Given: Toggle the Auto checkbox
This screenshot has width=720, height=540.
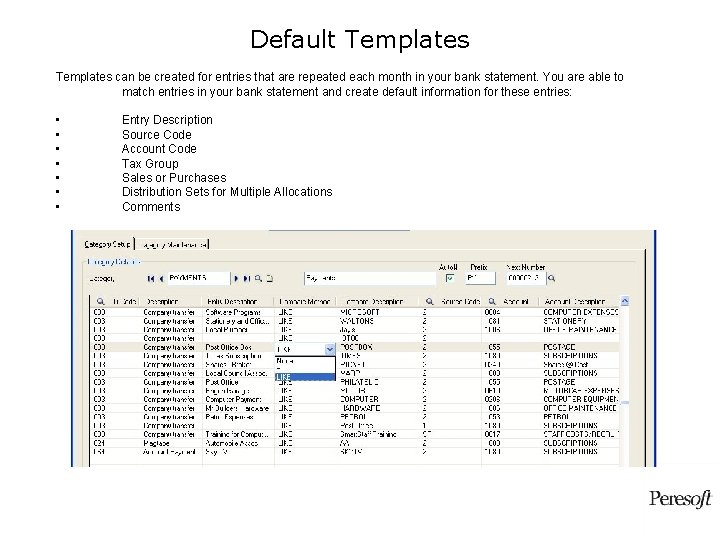Looking at the screenshot, I should (x=450, y=278).
